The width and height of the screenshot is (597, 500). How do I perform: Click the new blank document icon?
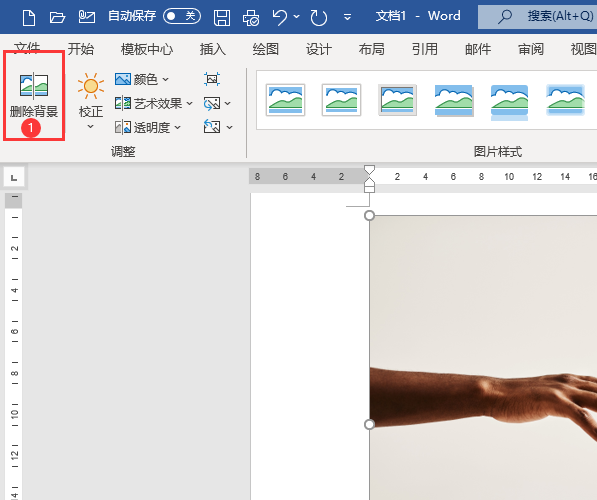[x=29, y=18]
